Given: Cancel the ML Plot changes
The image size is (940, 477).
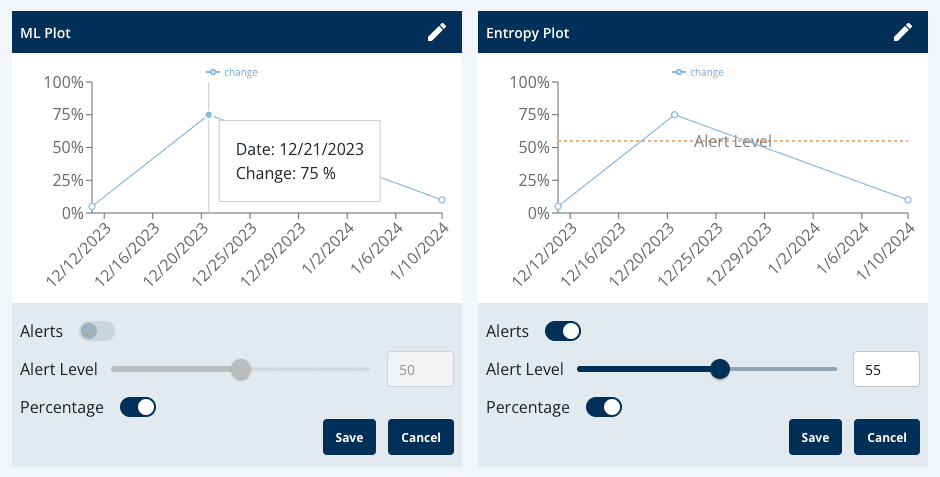Looking at the screenshot, I should pos(421,437).
